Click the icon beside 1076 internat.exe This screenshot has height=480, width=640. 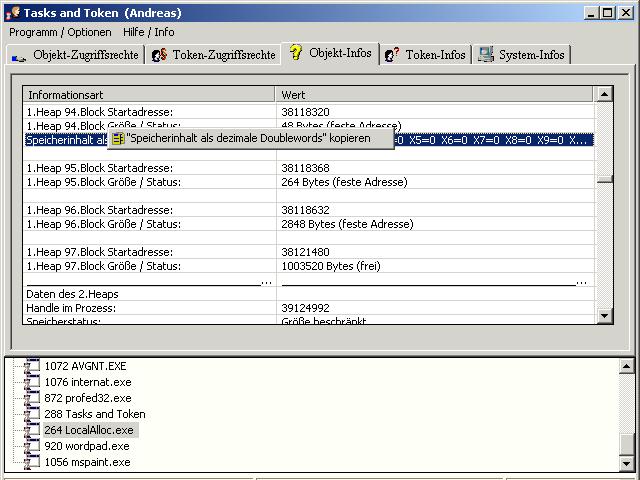coord(32,382)
